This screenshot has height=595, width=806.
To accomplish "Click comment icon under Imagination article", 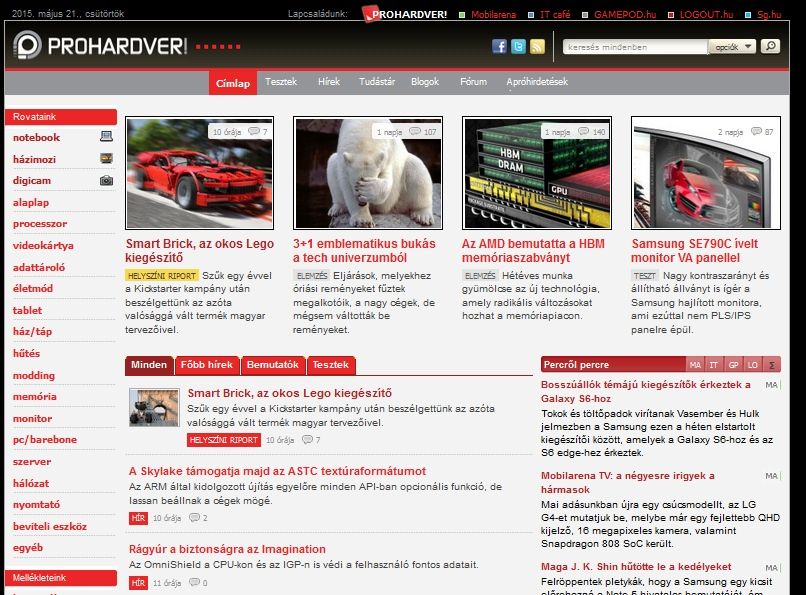I will [x=194, y=582].
